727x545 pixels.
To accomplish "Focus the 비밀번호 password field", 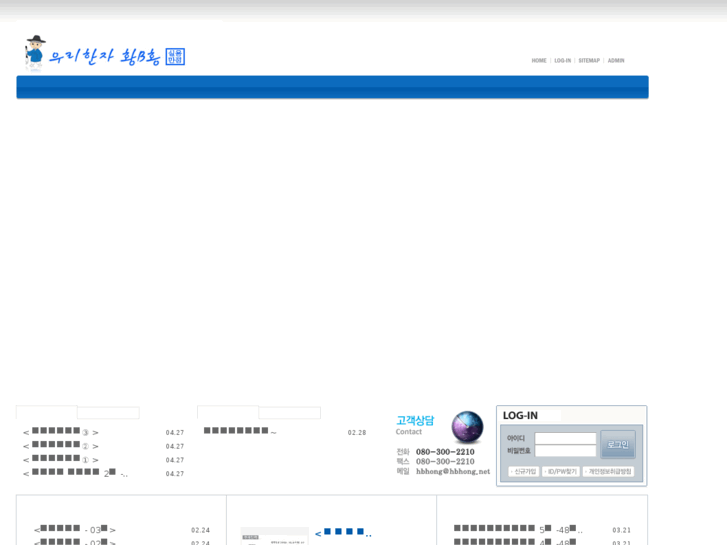I will click(565, 451).
